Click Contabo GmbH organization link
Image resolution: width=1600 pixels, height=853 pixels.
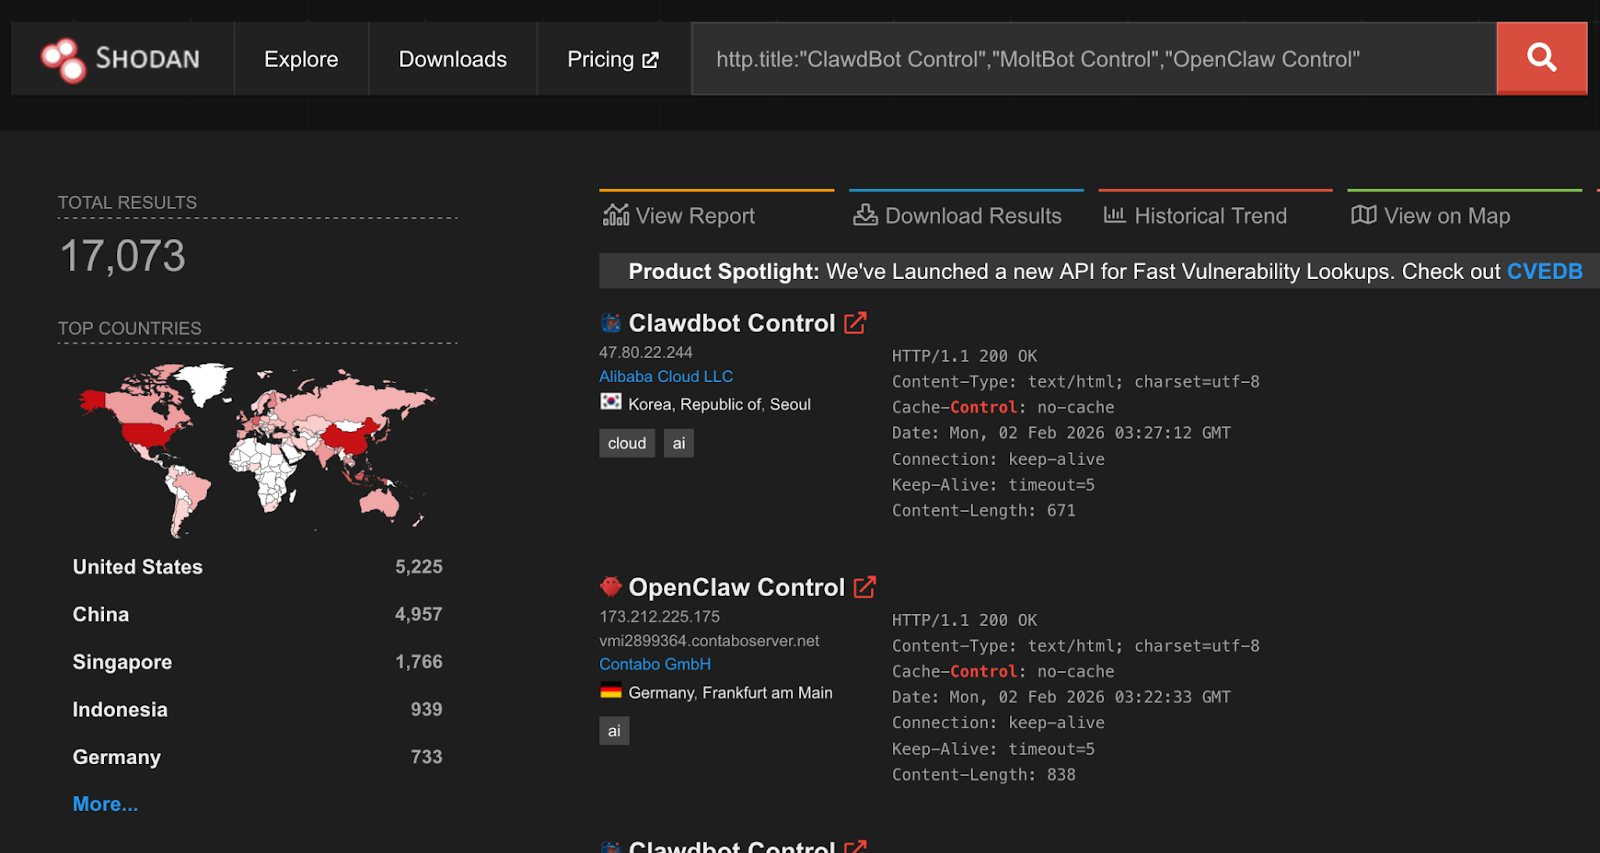point(655,664)
